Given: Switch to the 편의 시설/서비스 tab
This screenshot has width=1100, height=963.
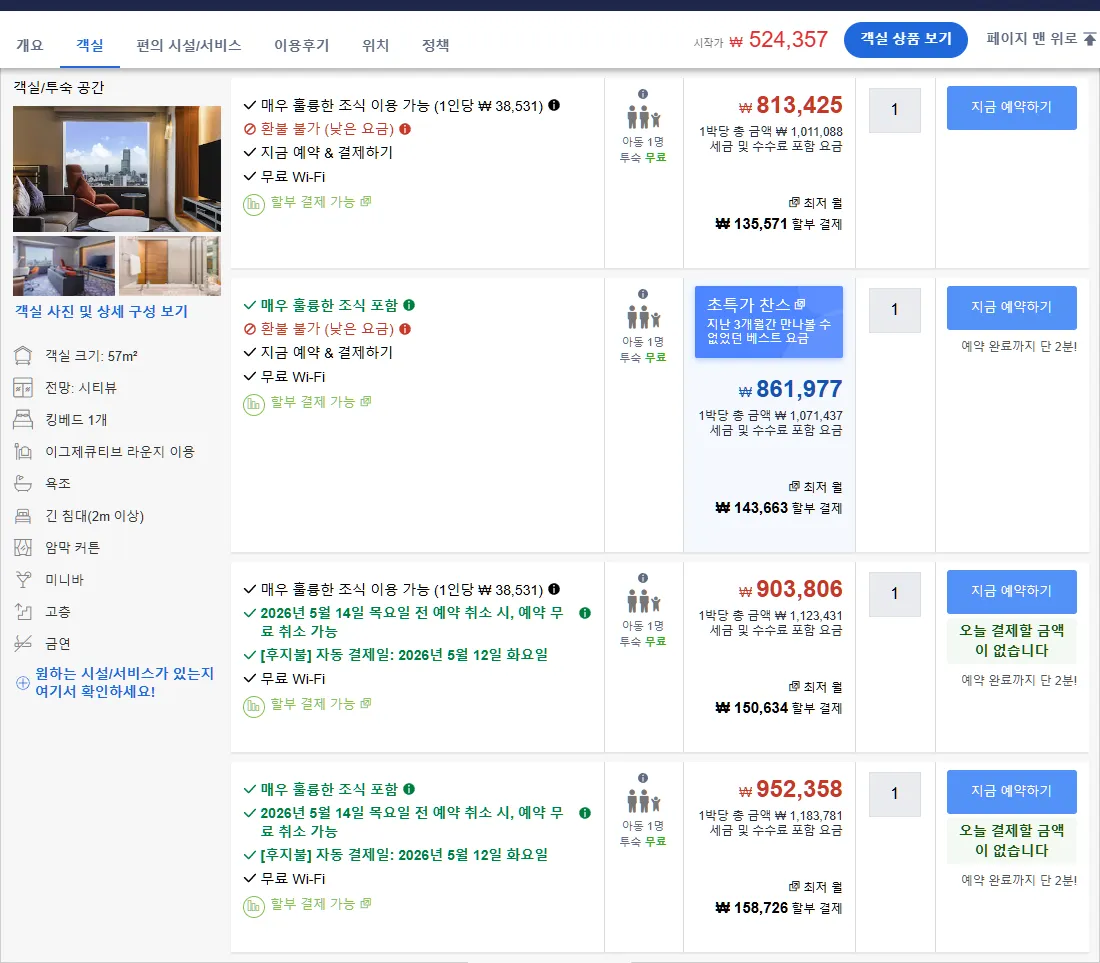Looking at the screenshot, I should tap(189, 46).
